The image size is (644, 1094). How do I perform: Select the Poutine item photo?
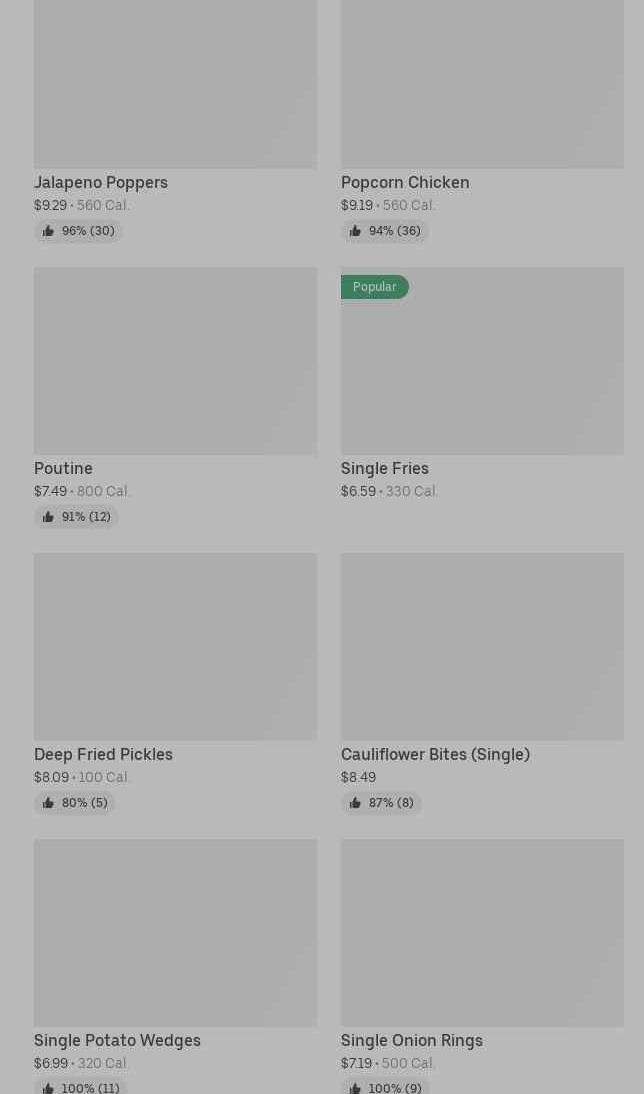(175, 361)
